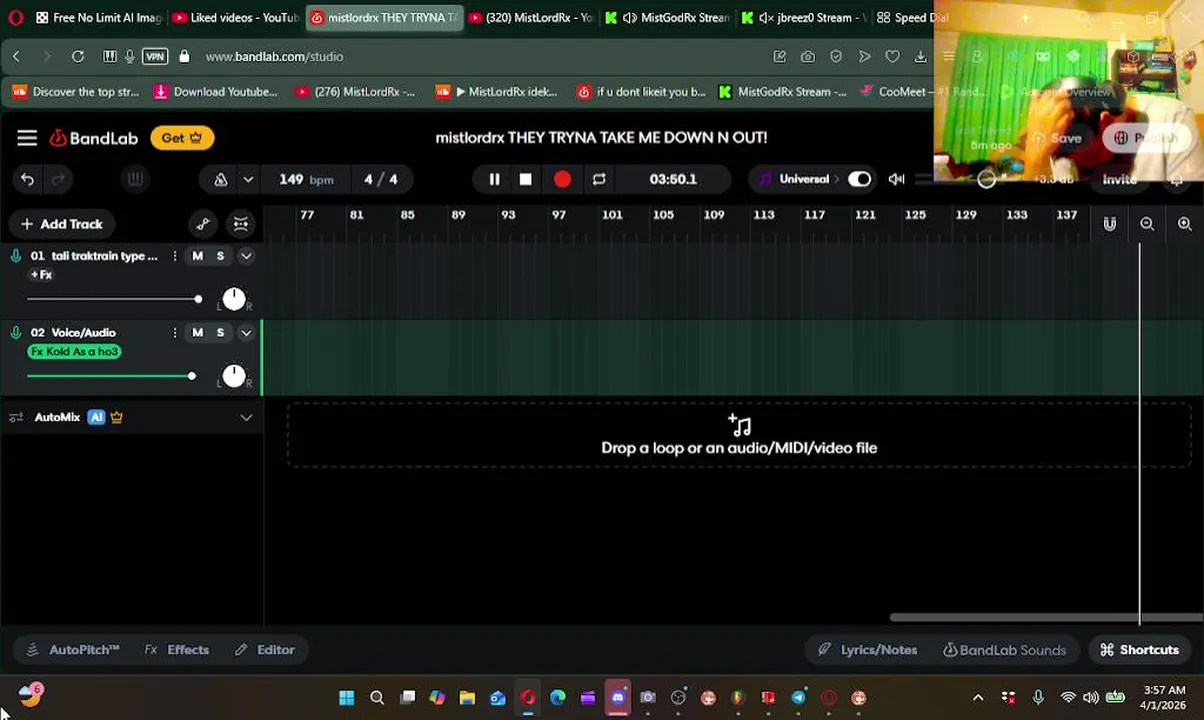Start recording with the red button
The width and height of the screenshot is (1204, 720).
[x=562, y=179]
